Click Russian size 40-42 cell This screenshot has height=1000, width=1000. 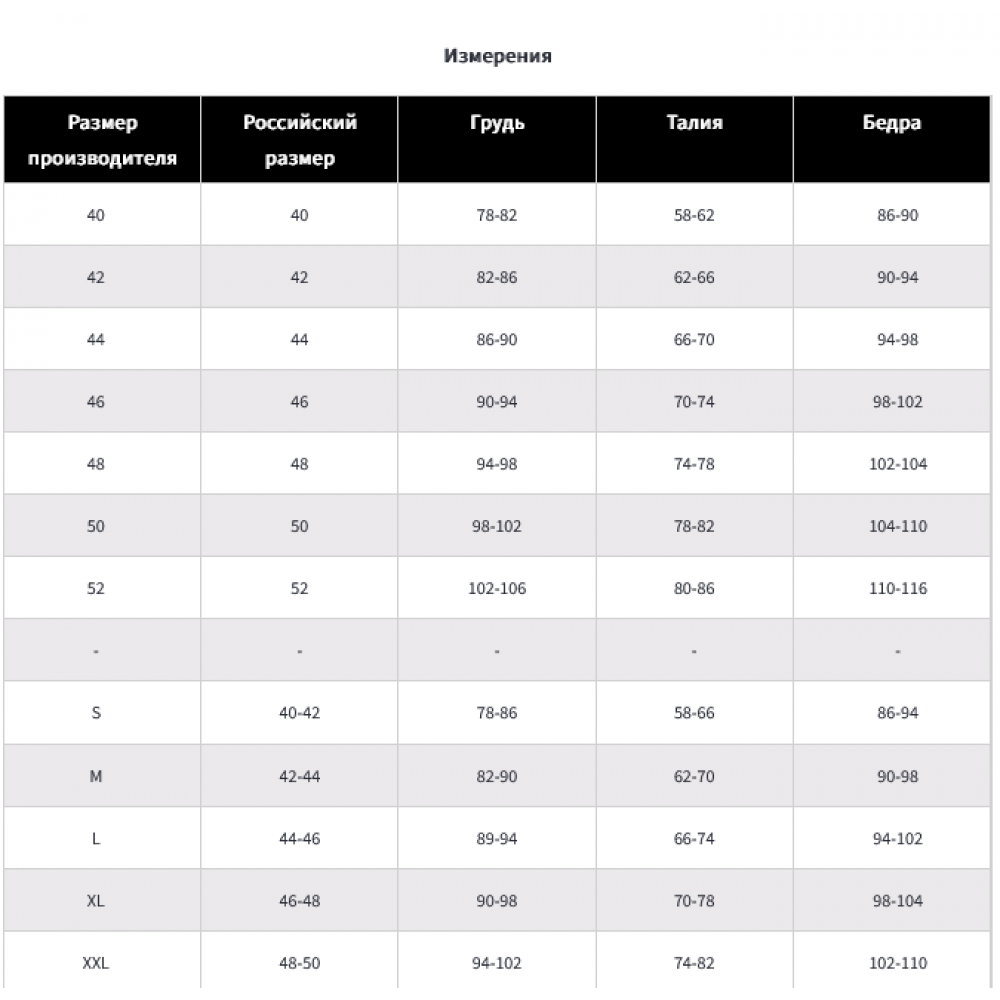(299, 712)
